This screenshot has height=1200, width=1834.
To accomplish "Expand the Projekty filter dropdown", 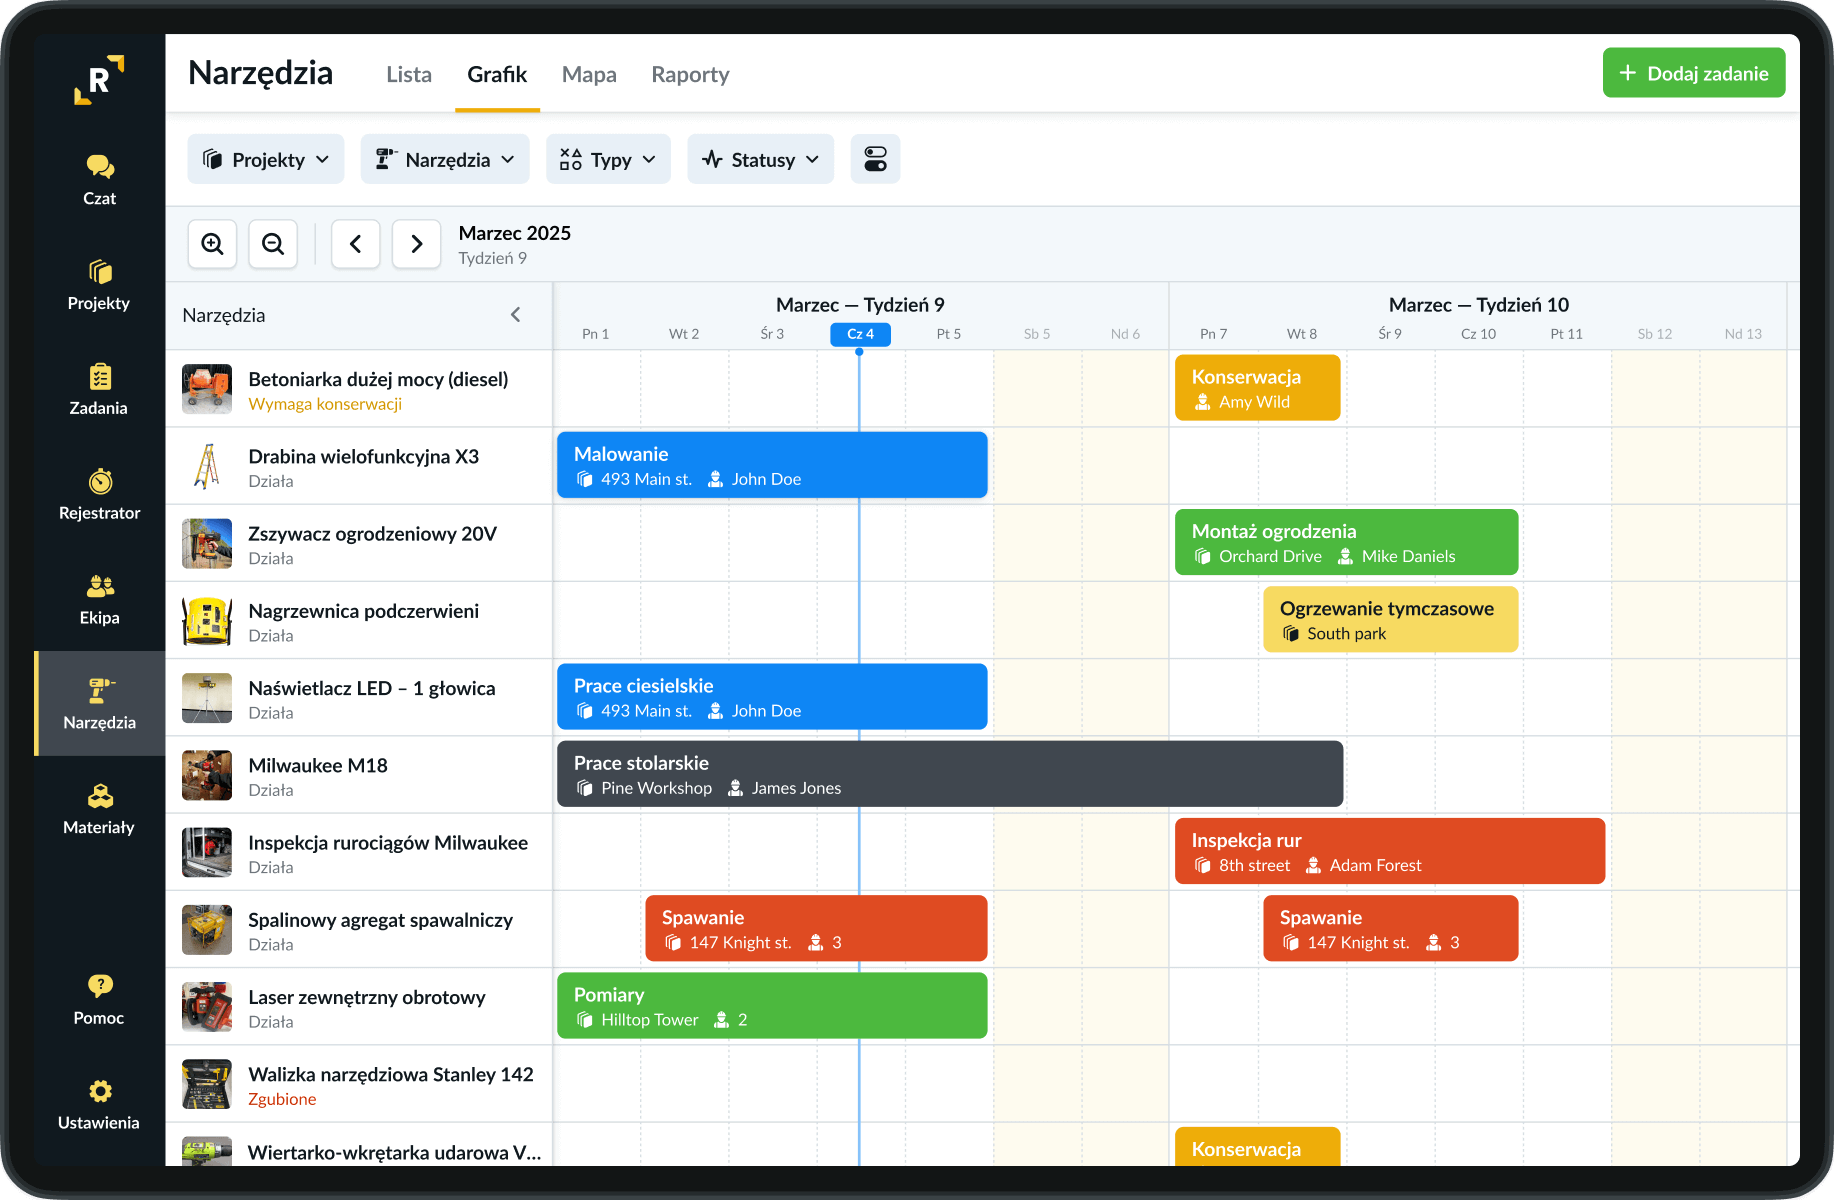I will 266,159.
